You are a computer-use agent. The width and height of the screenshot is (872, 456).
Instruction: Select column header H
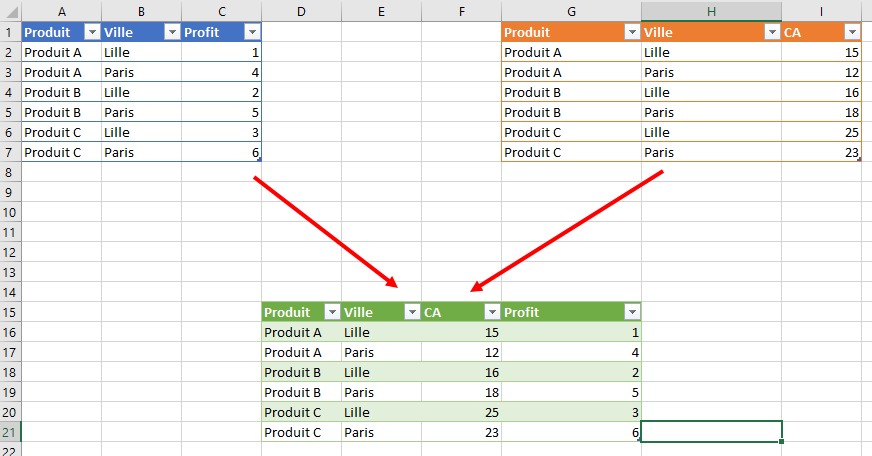coord(711,11)
